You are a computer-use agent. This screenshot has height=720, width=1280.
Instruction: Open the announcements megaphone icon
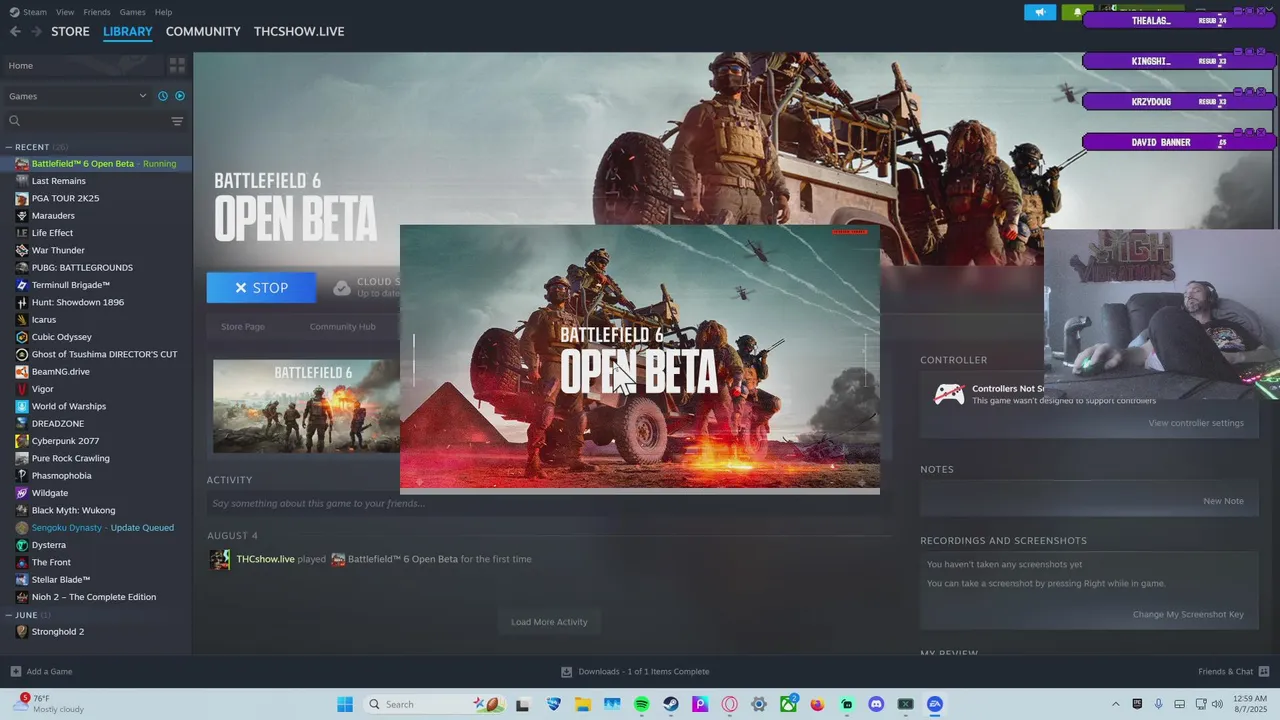pyautogui.click(x=1040, y=12)
